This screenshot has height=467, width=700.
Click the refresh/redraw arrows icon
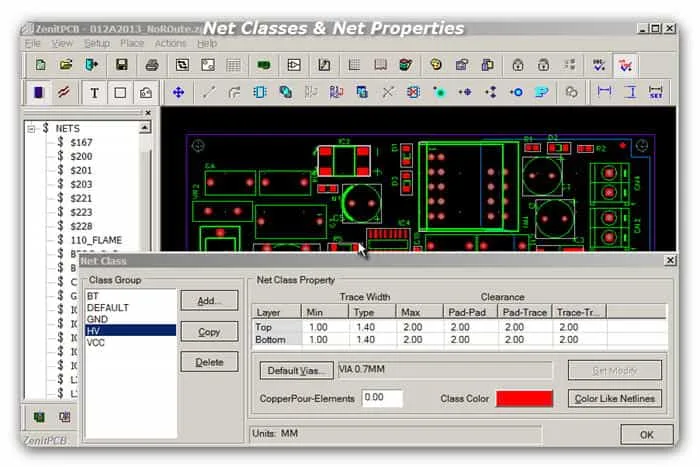click(x=182, y=65)
